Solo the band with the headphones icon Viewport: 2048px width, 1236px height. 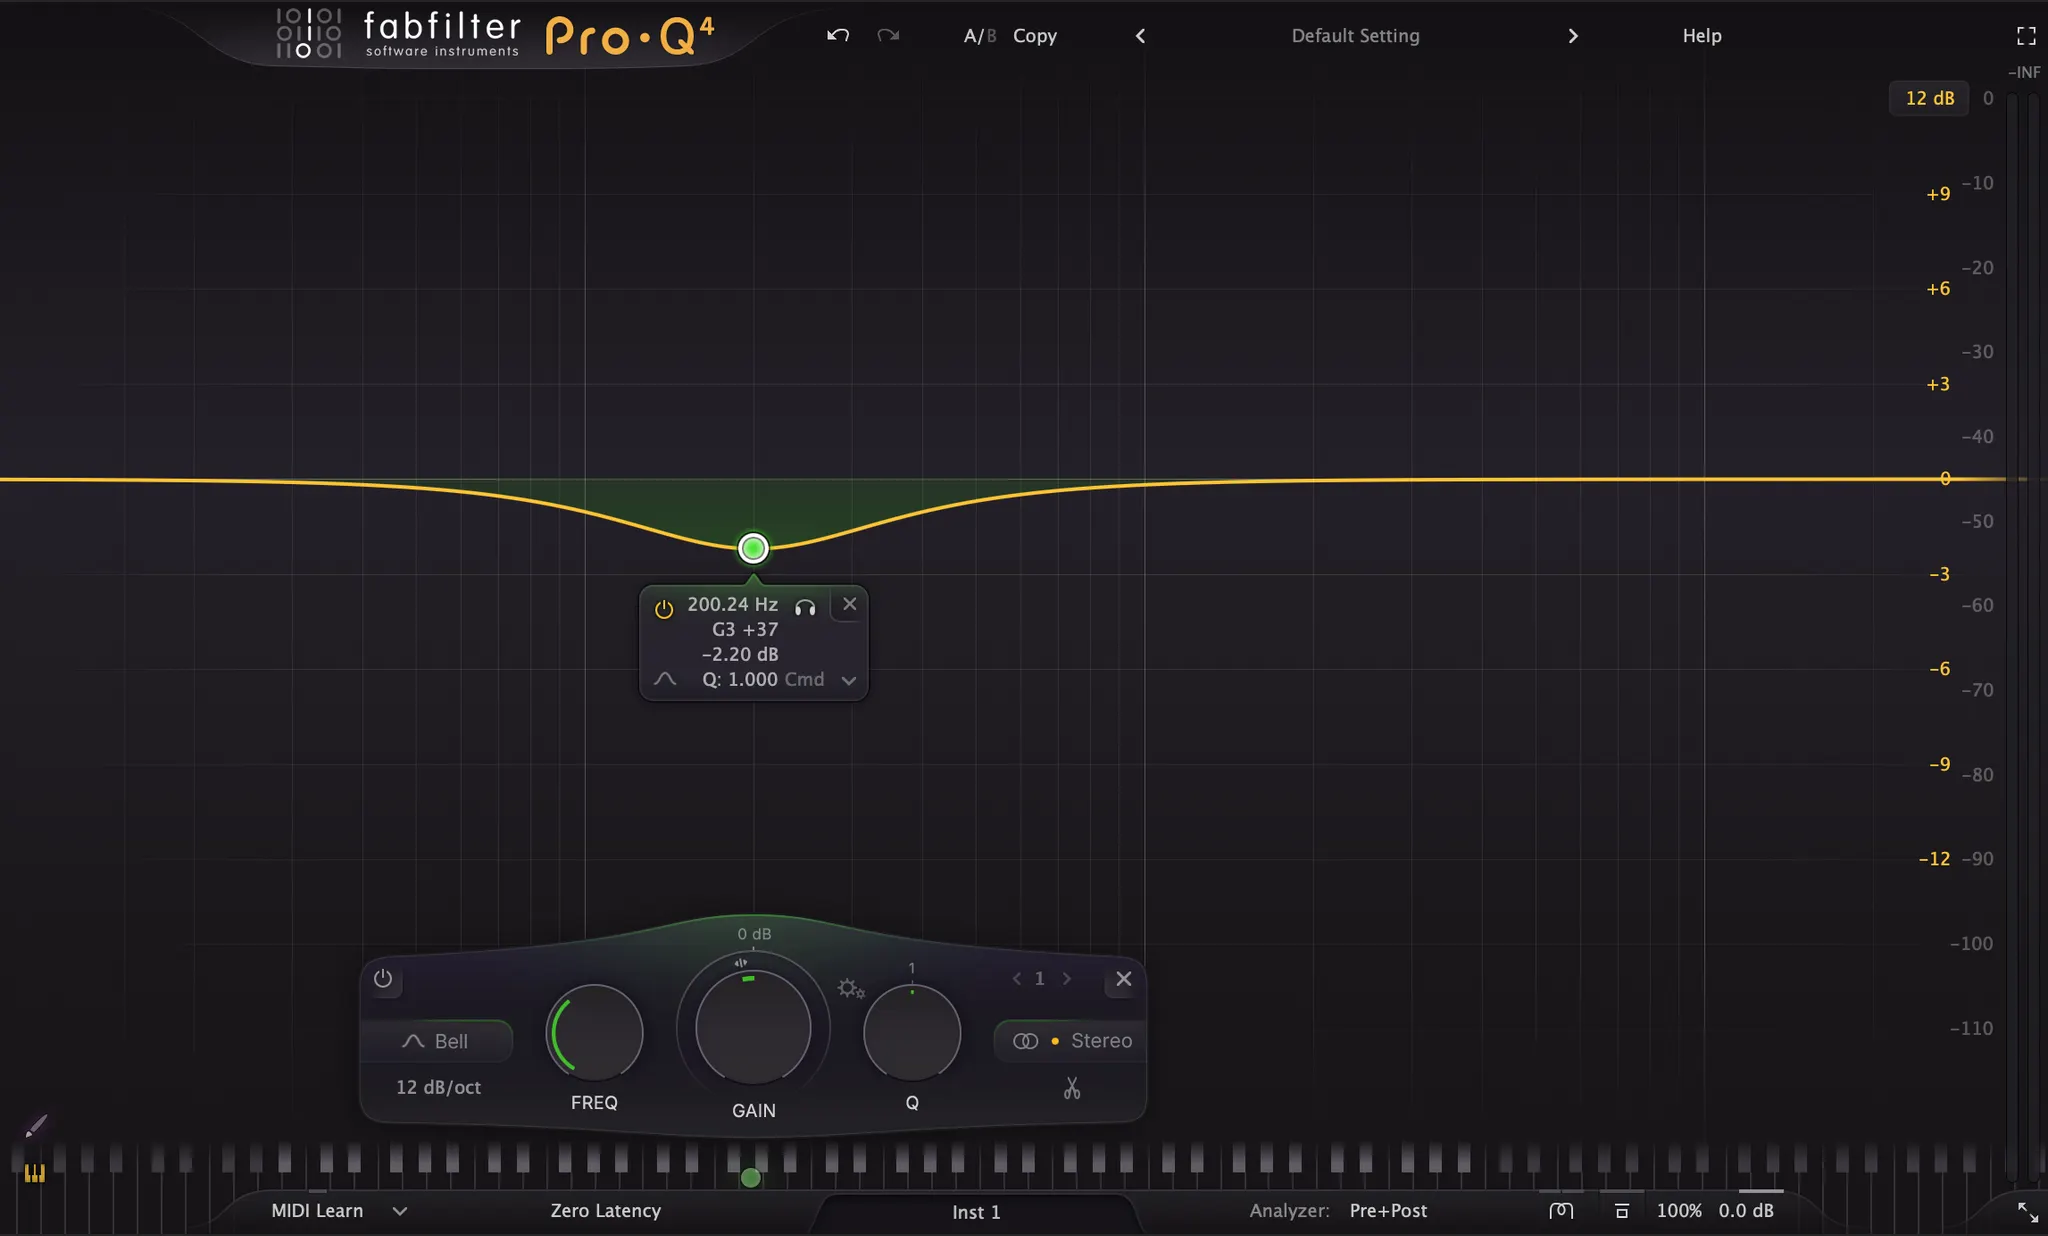tap(805, 607)
